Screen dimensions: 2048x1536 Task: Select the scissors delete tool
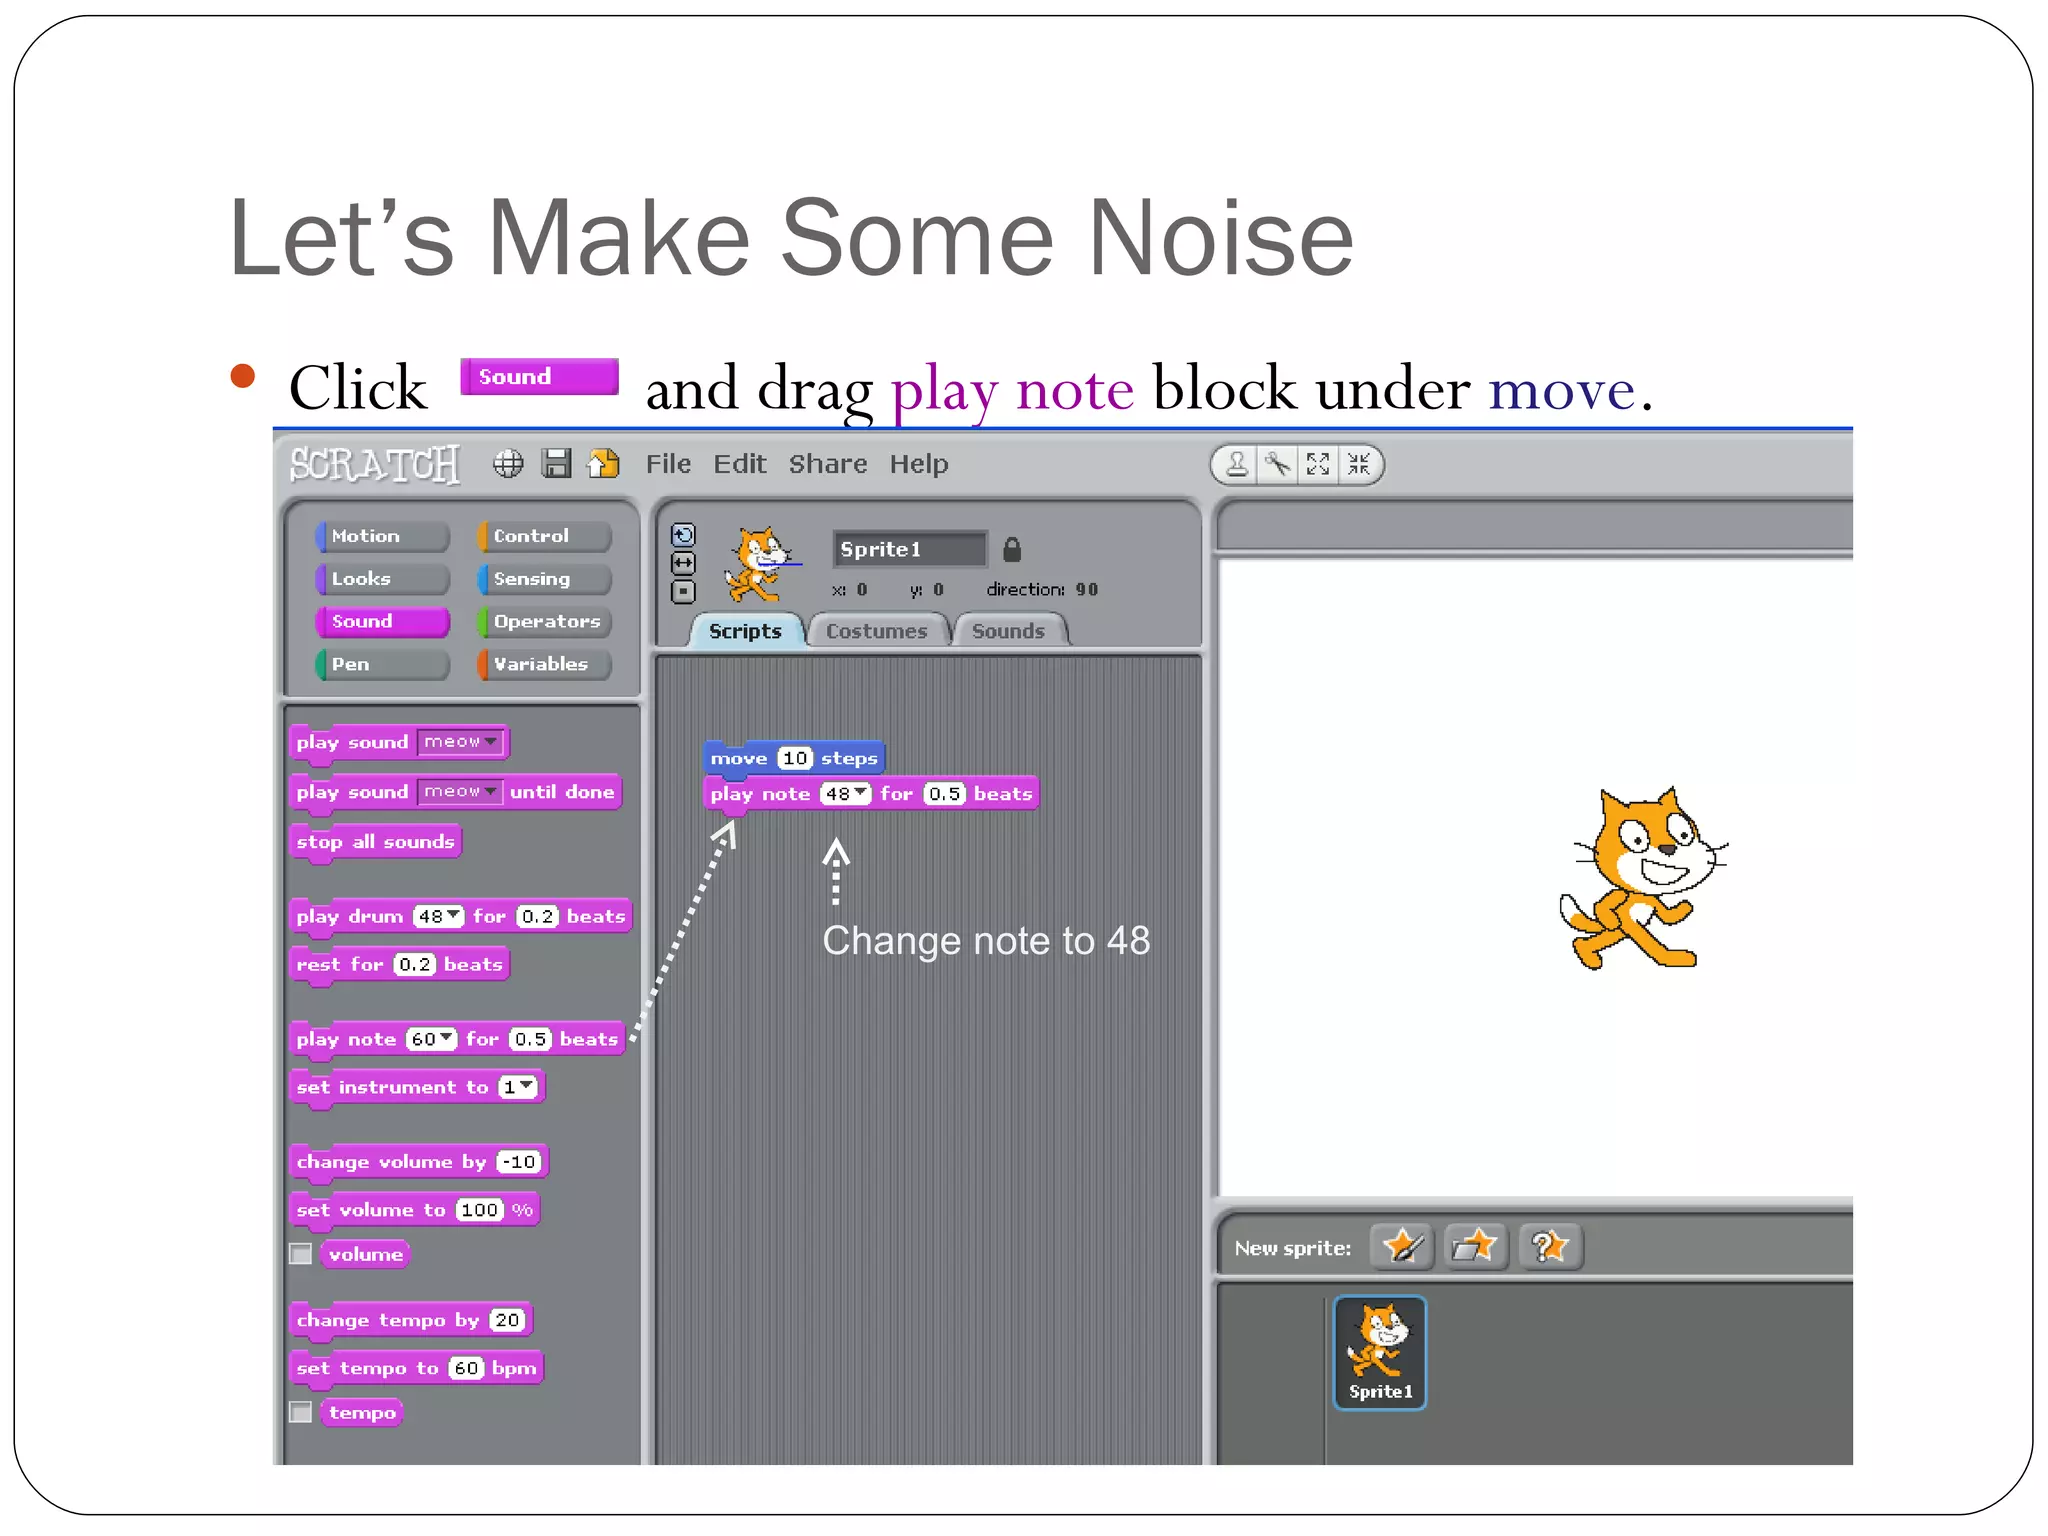(1277, 465)
